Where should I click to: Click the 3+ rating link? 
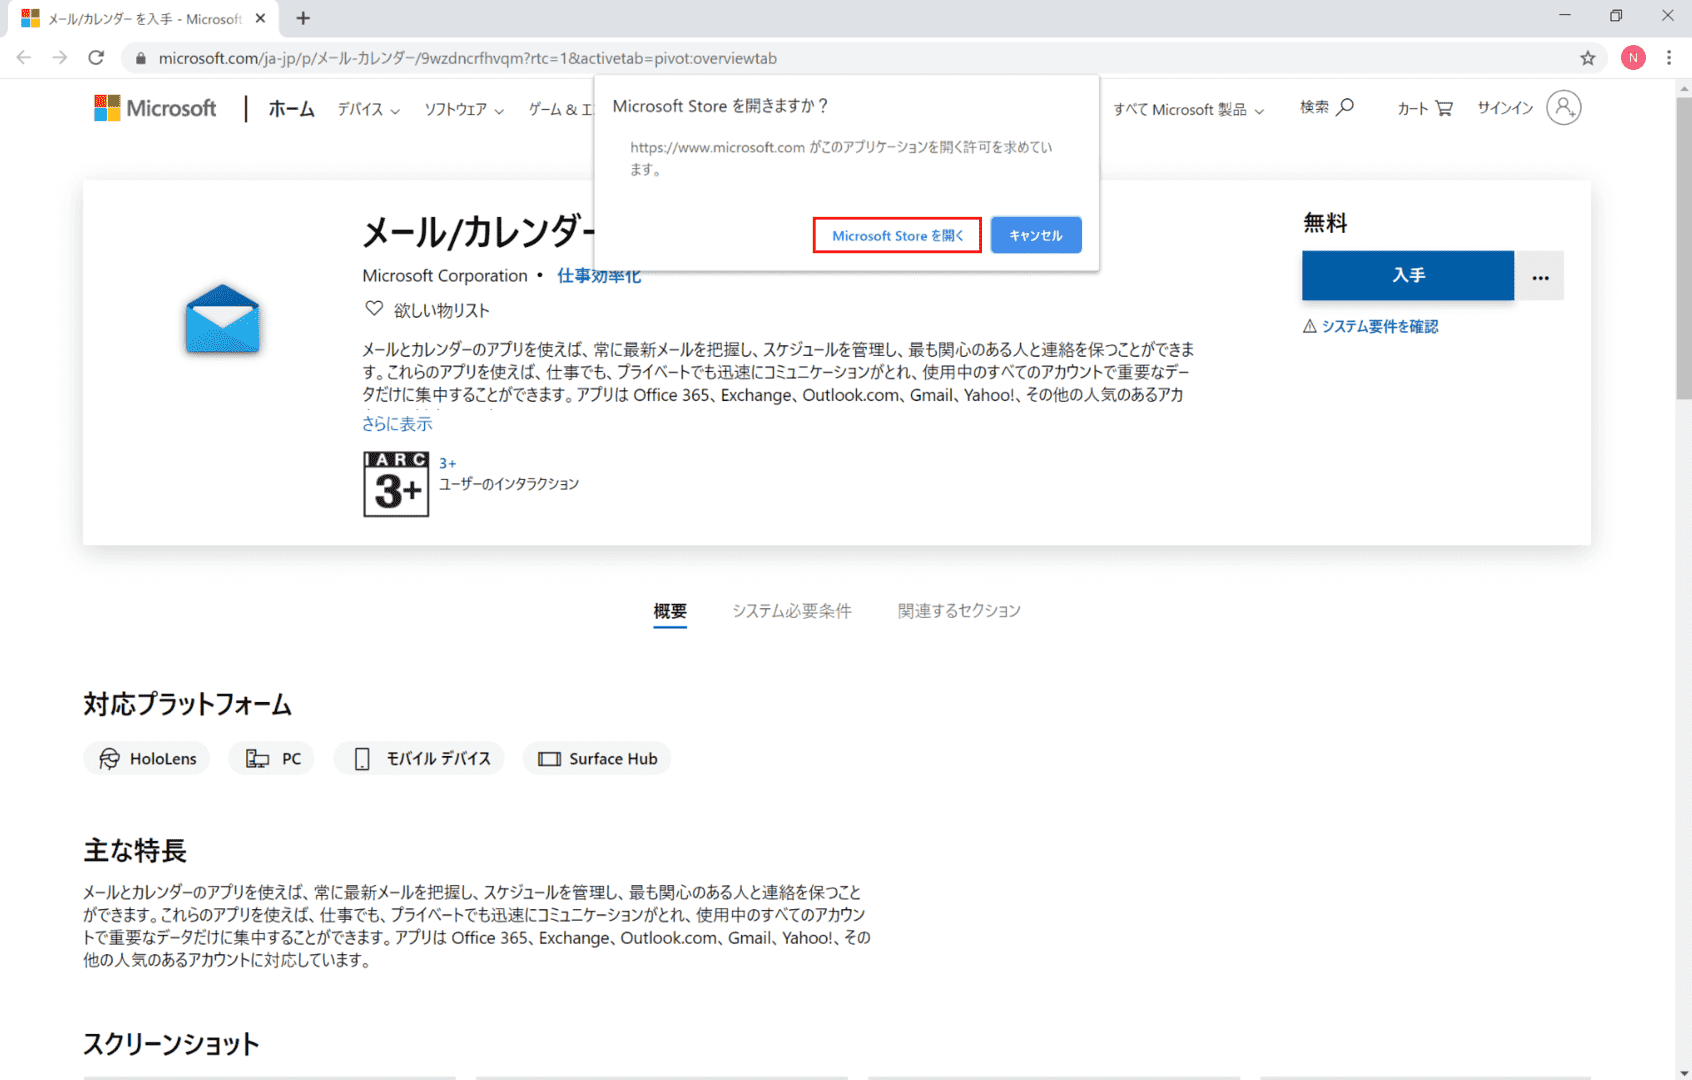tap(448, 463)
